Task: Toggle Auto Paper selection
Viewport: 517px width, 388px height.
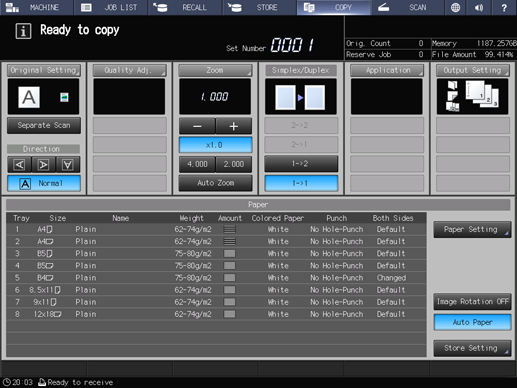Action: click(x=472, y=322)
